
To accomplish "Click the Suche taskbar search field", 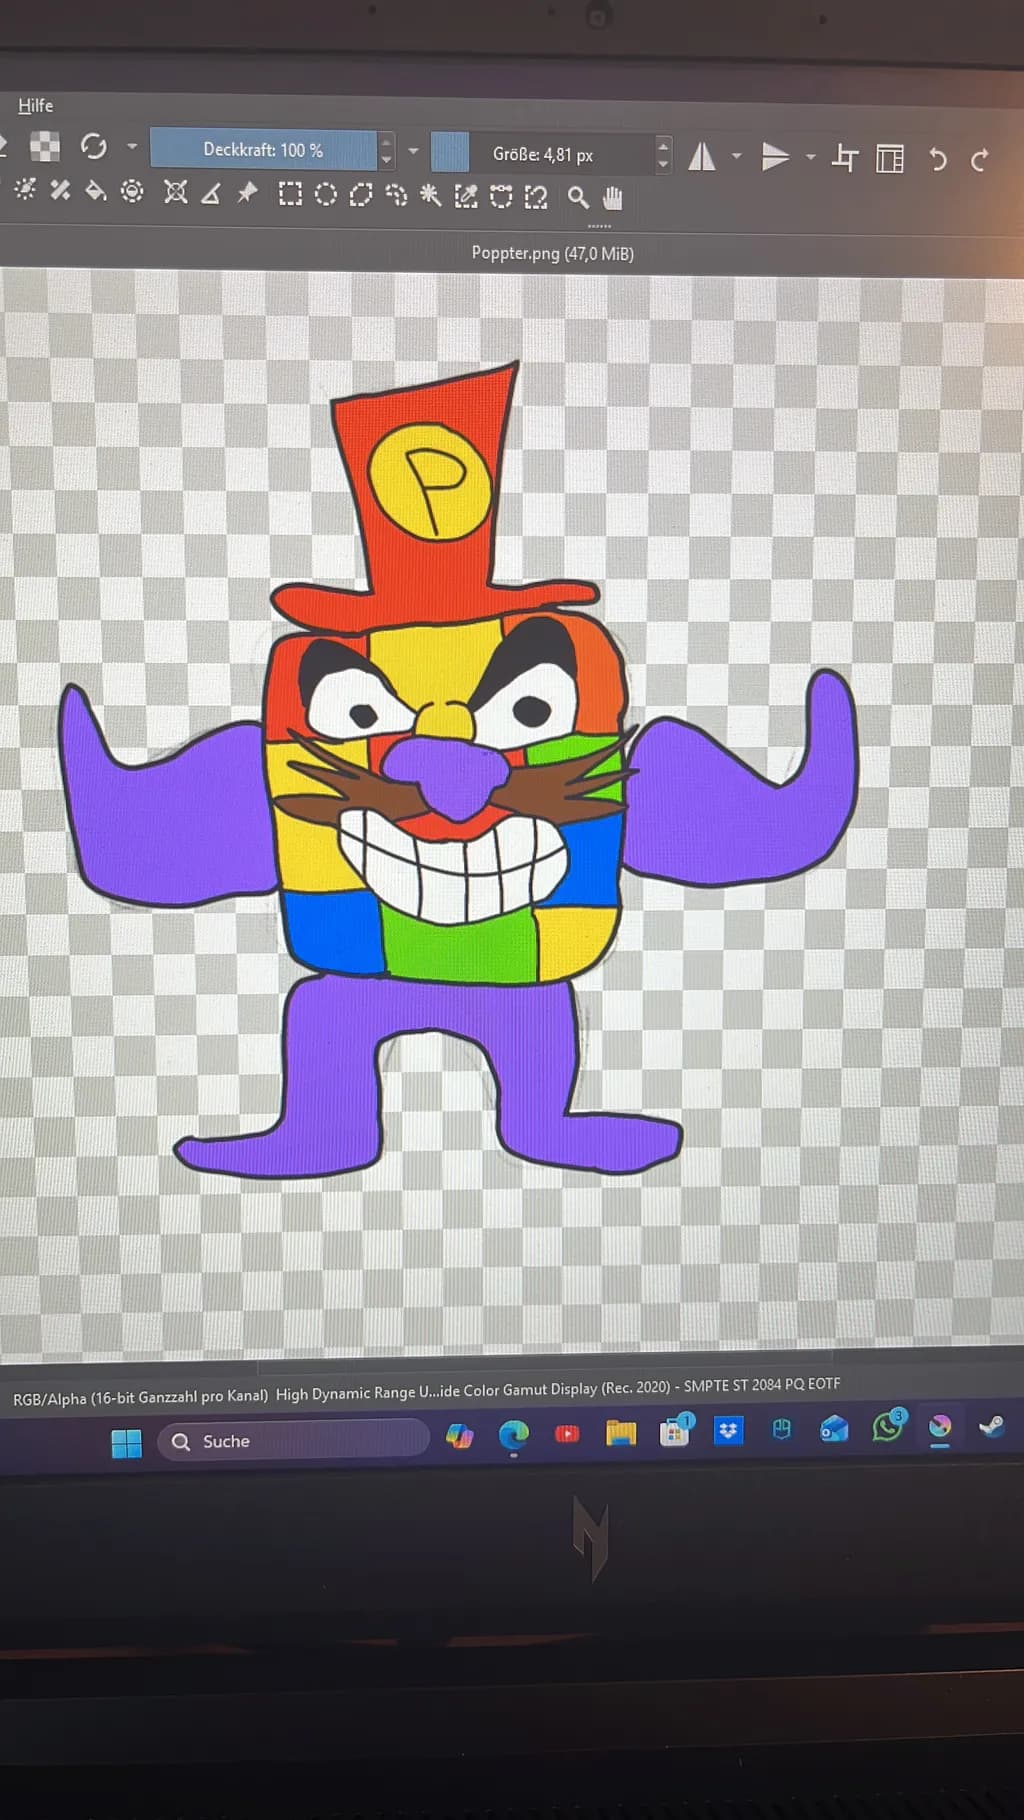I will click(293, 1441).
